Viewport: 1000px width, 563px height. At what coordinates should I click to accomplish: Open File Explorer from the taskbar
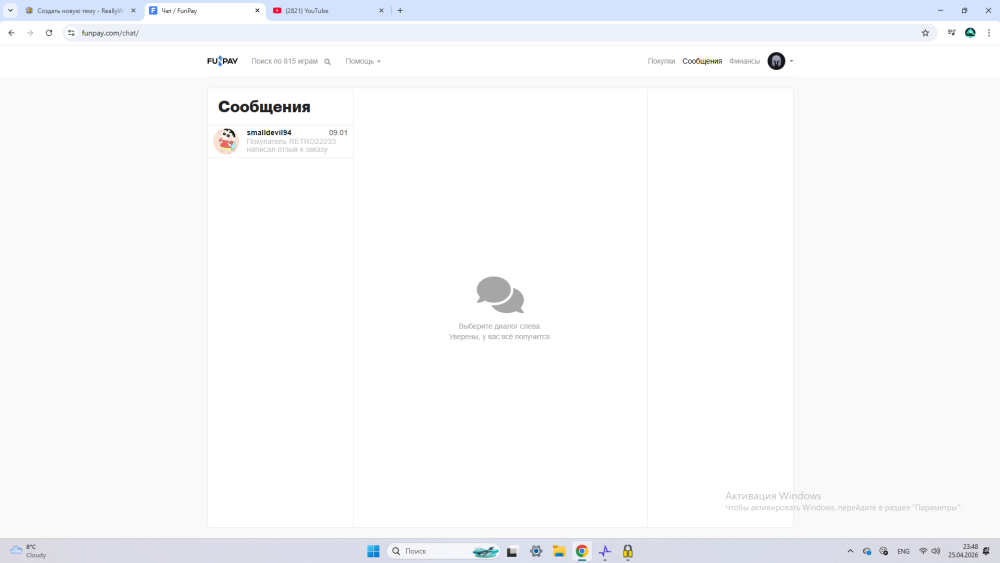559,552
